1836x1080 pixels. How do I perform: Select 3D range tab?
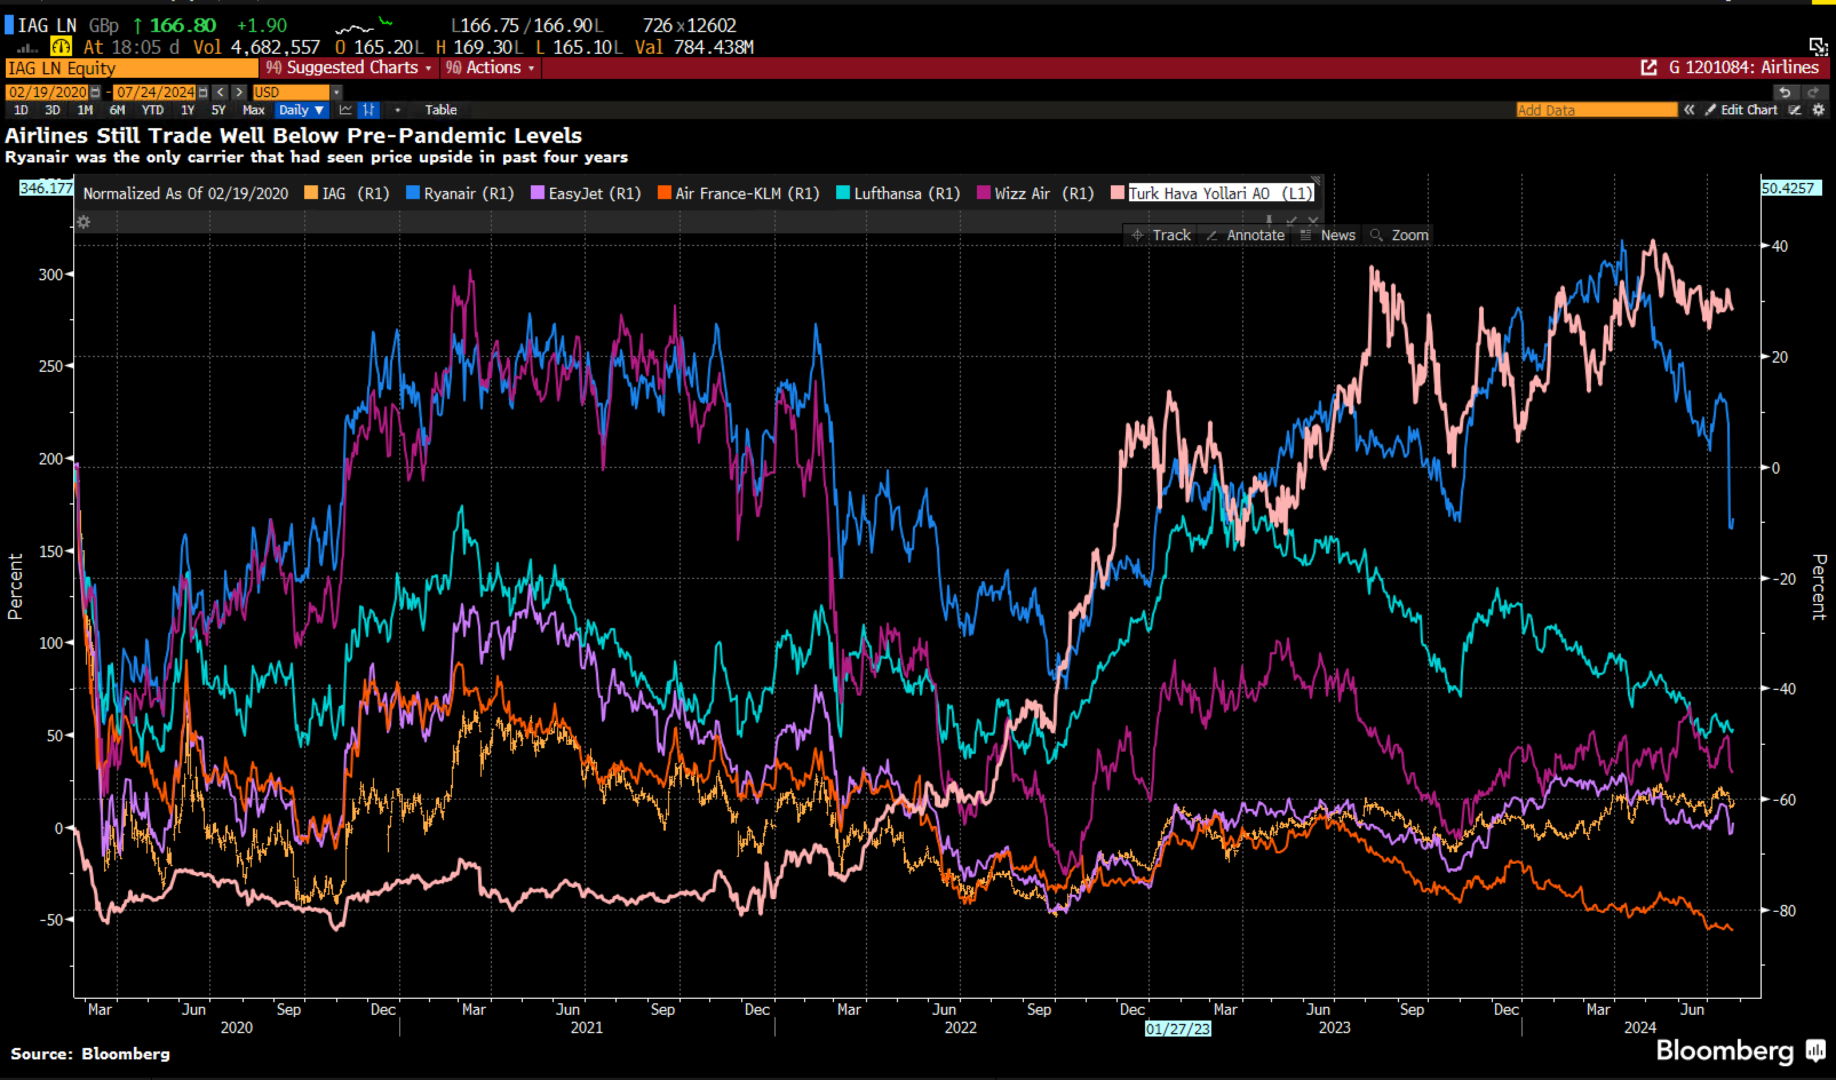52,110
